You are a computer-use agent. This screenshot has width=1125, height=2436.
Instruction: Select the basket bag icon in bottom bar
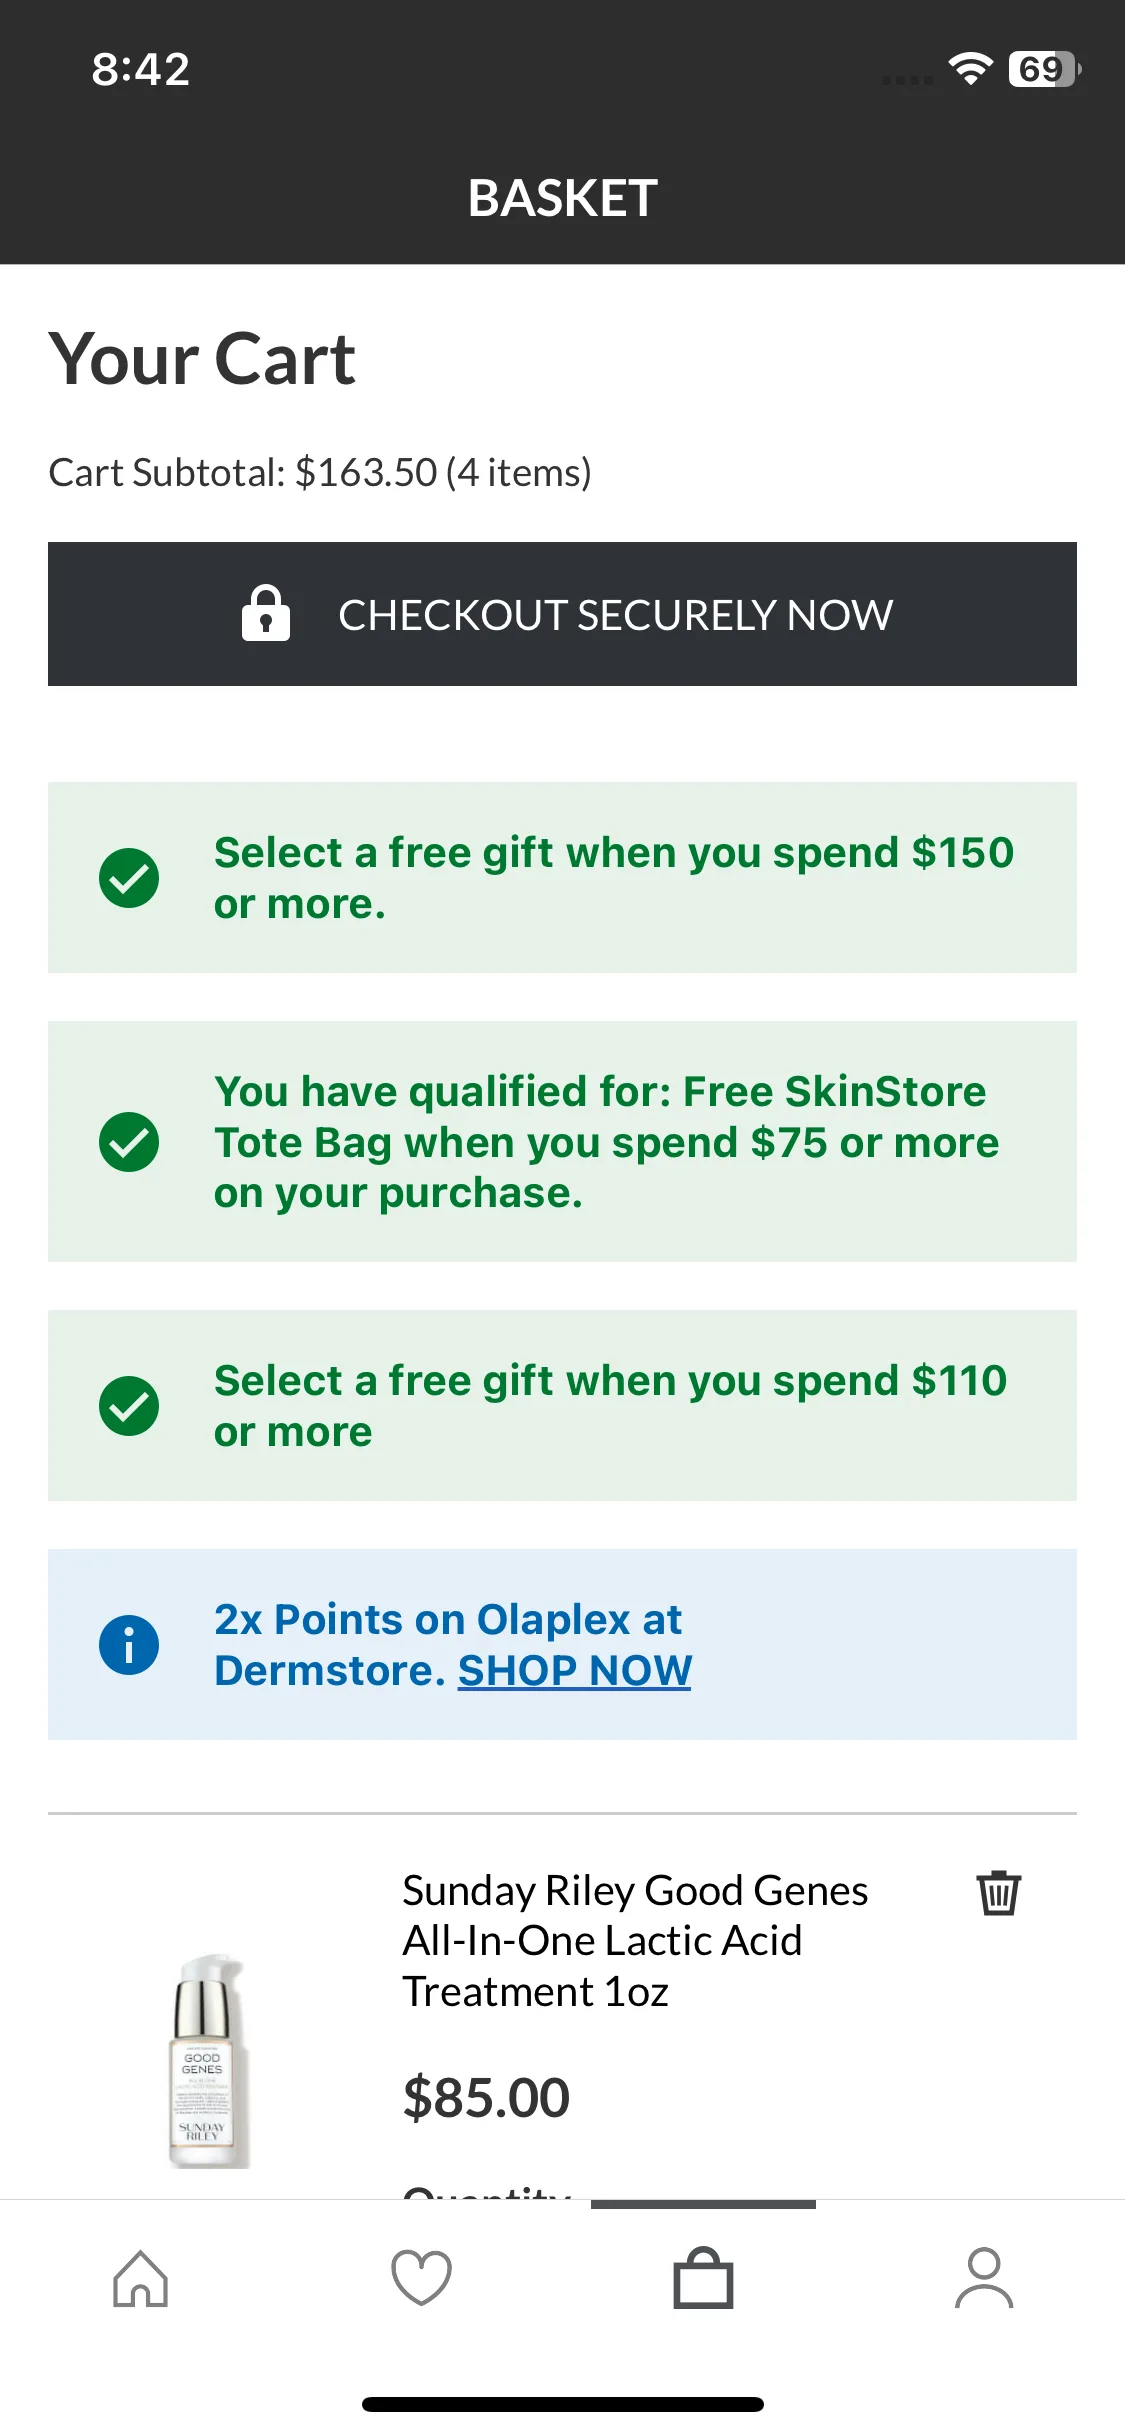(703, 2278)
